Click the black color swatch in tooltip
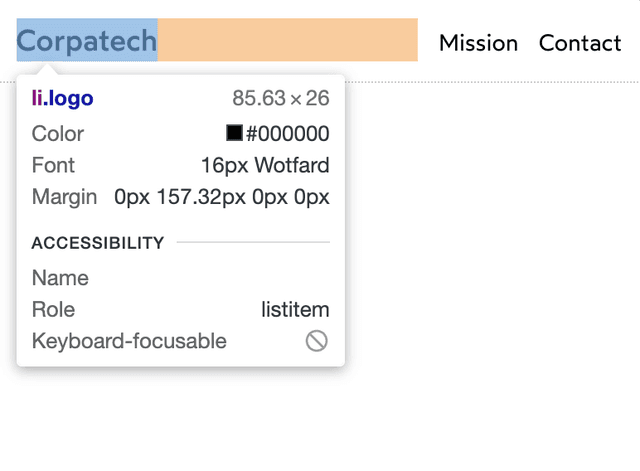 point(234,133)
